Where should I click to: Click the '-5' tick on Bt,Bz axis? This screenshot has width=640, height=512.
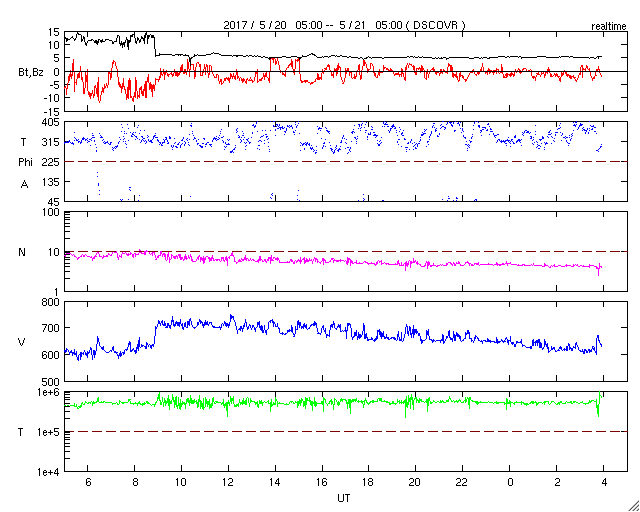click(56, 85)
